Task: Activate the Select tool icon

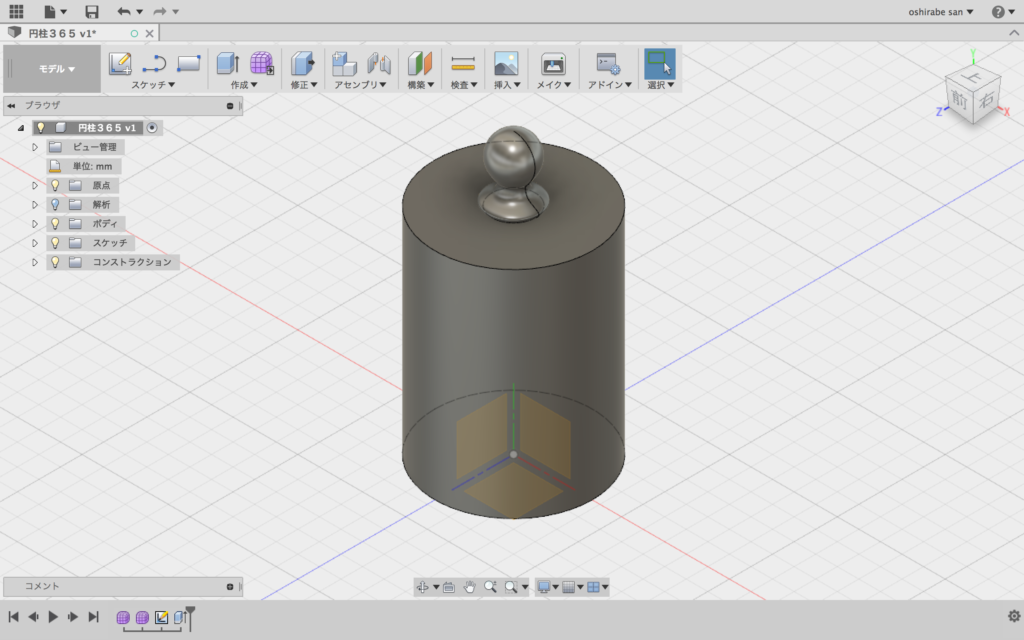Action: pyautogui.click(x=660, y=63)
